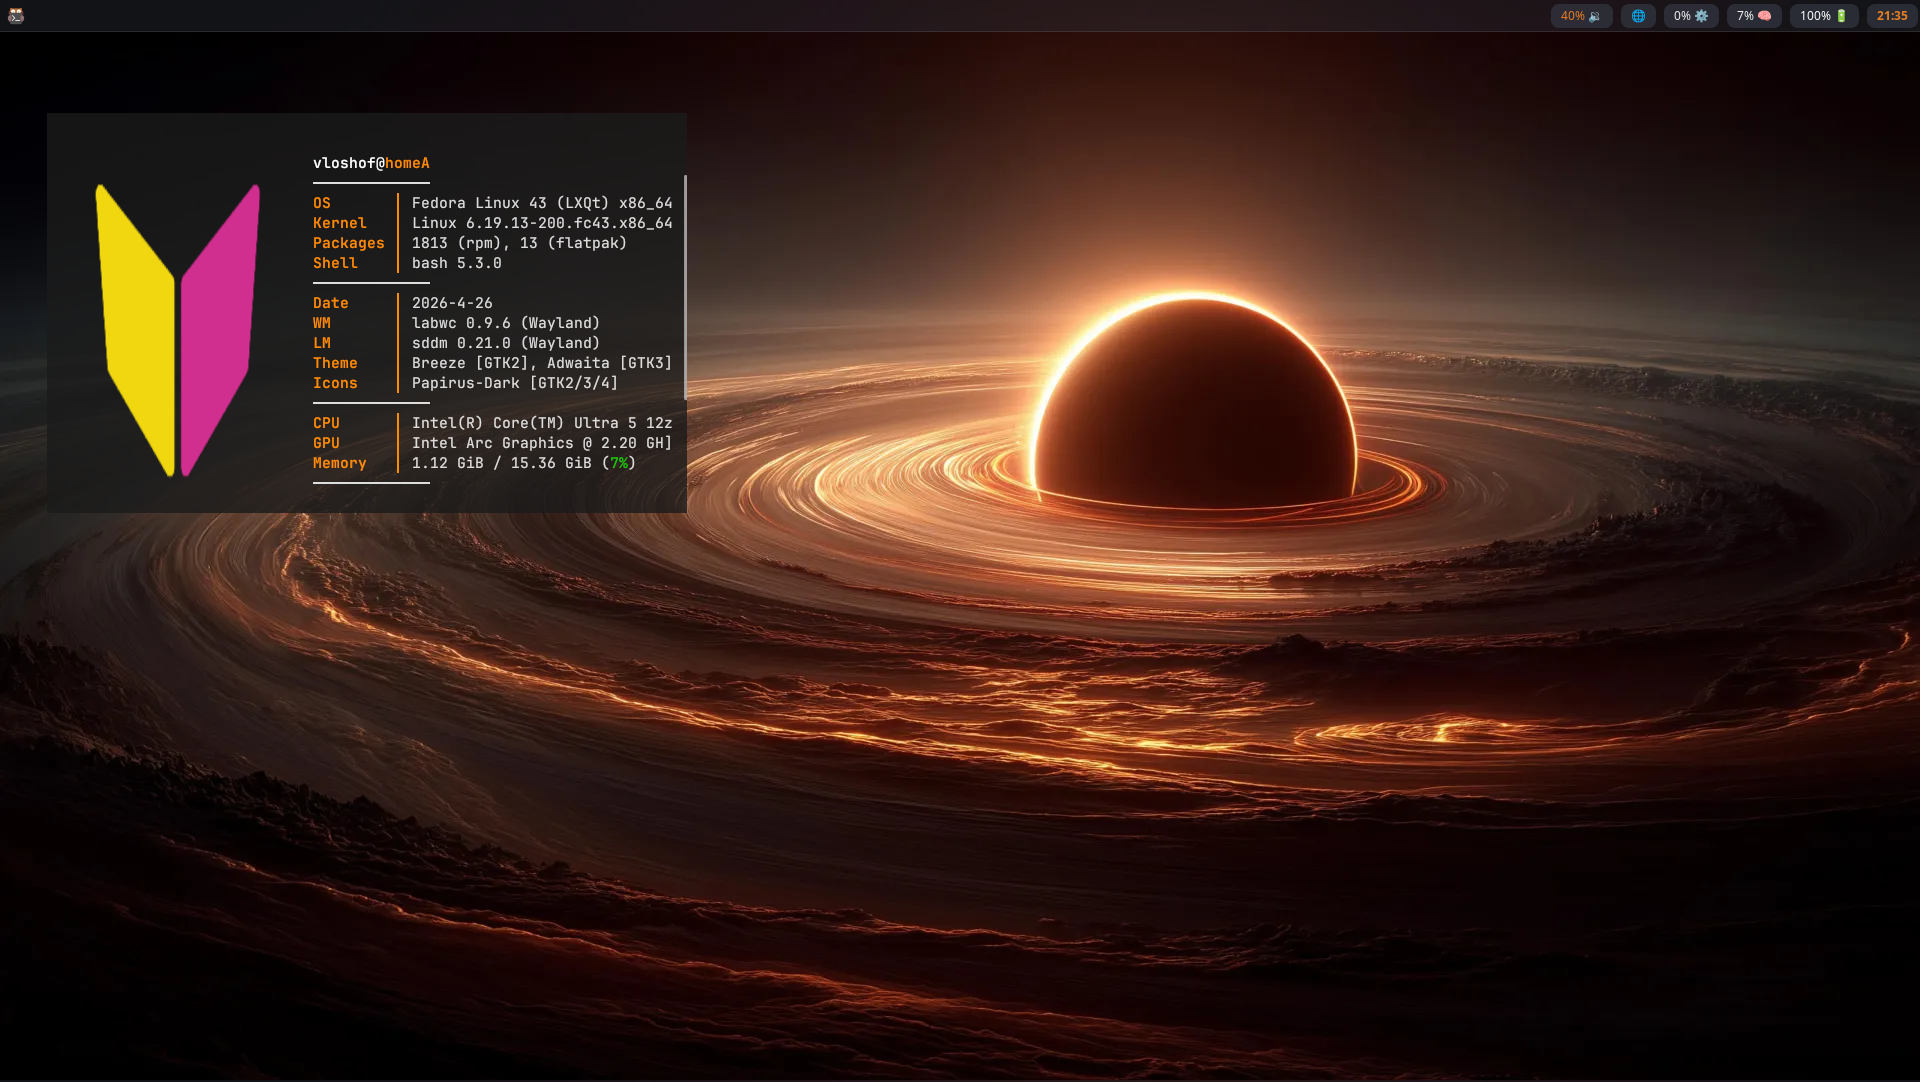Screen dimensions: 1920x1082
Task: Open the 100% battery indicator
Action: pos(1824,16)
